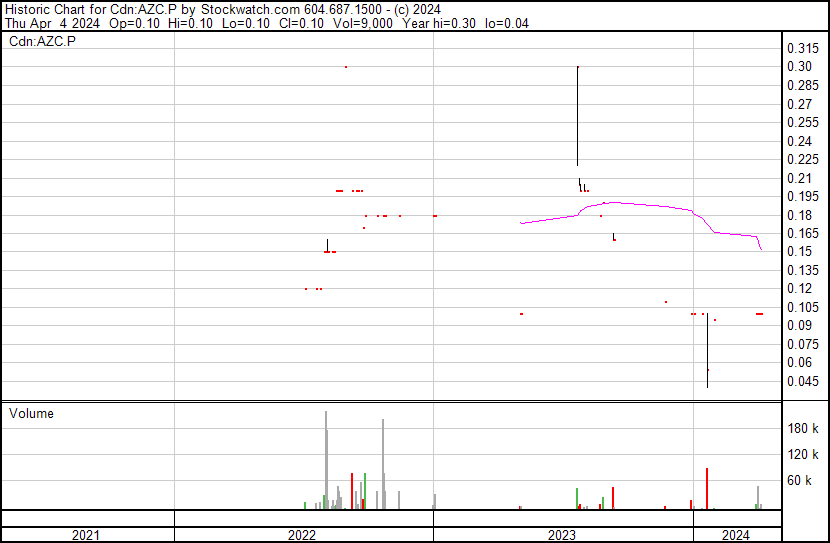
Task: Click the 0.225 price axis label
Action: click(802, 159)
